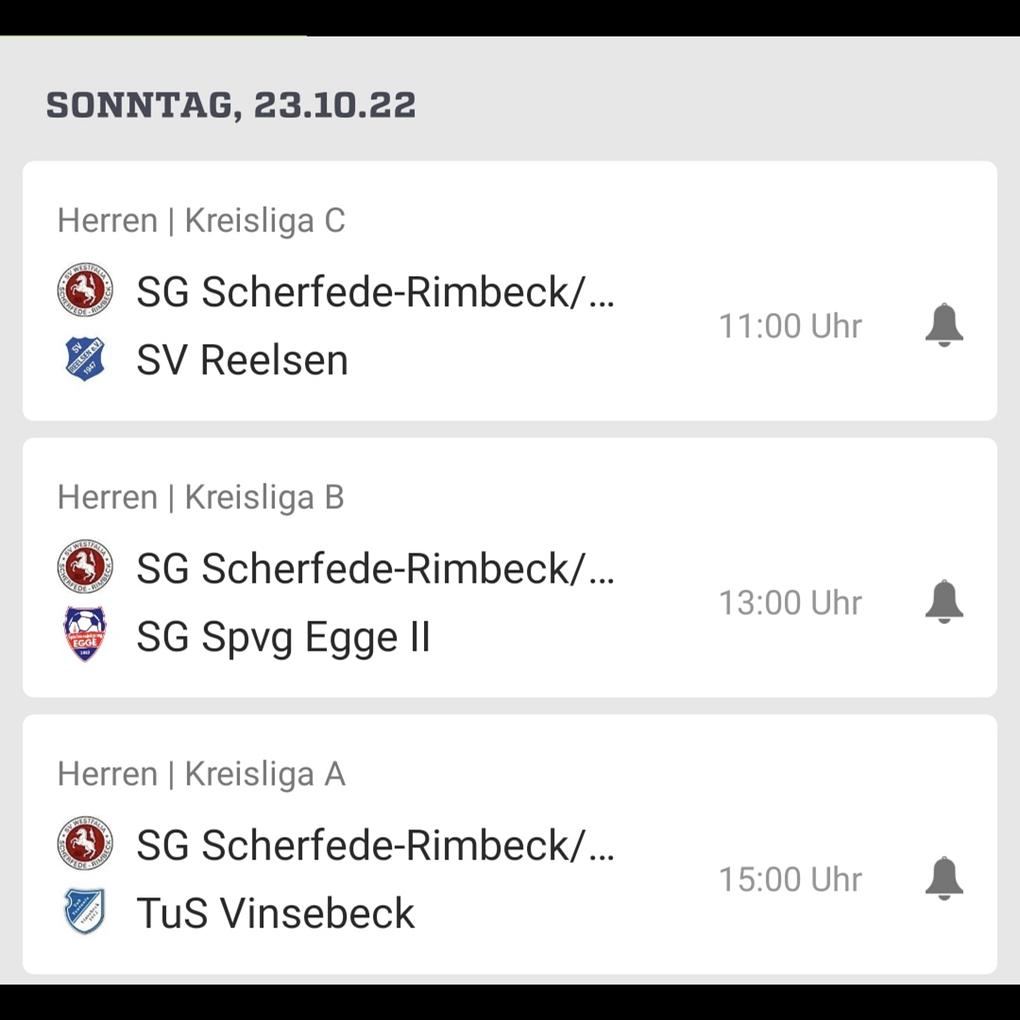Select SG Scherfede-Rimbeck team in Kreisliga C card
The image size is (1020, 1020).
tap(375, 292)
